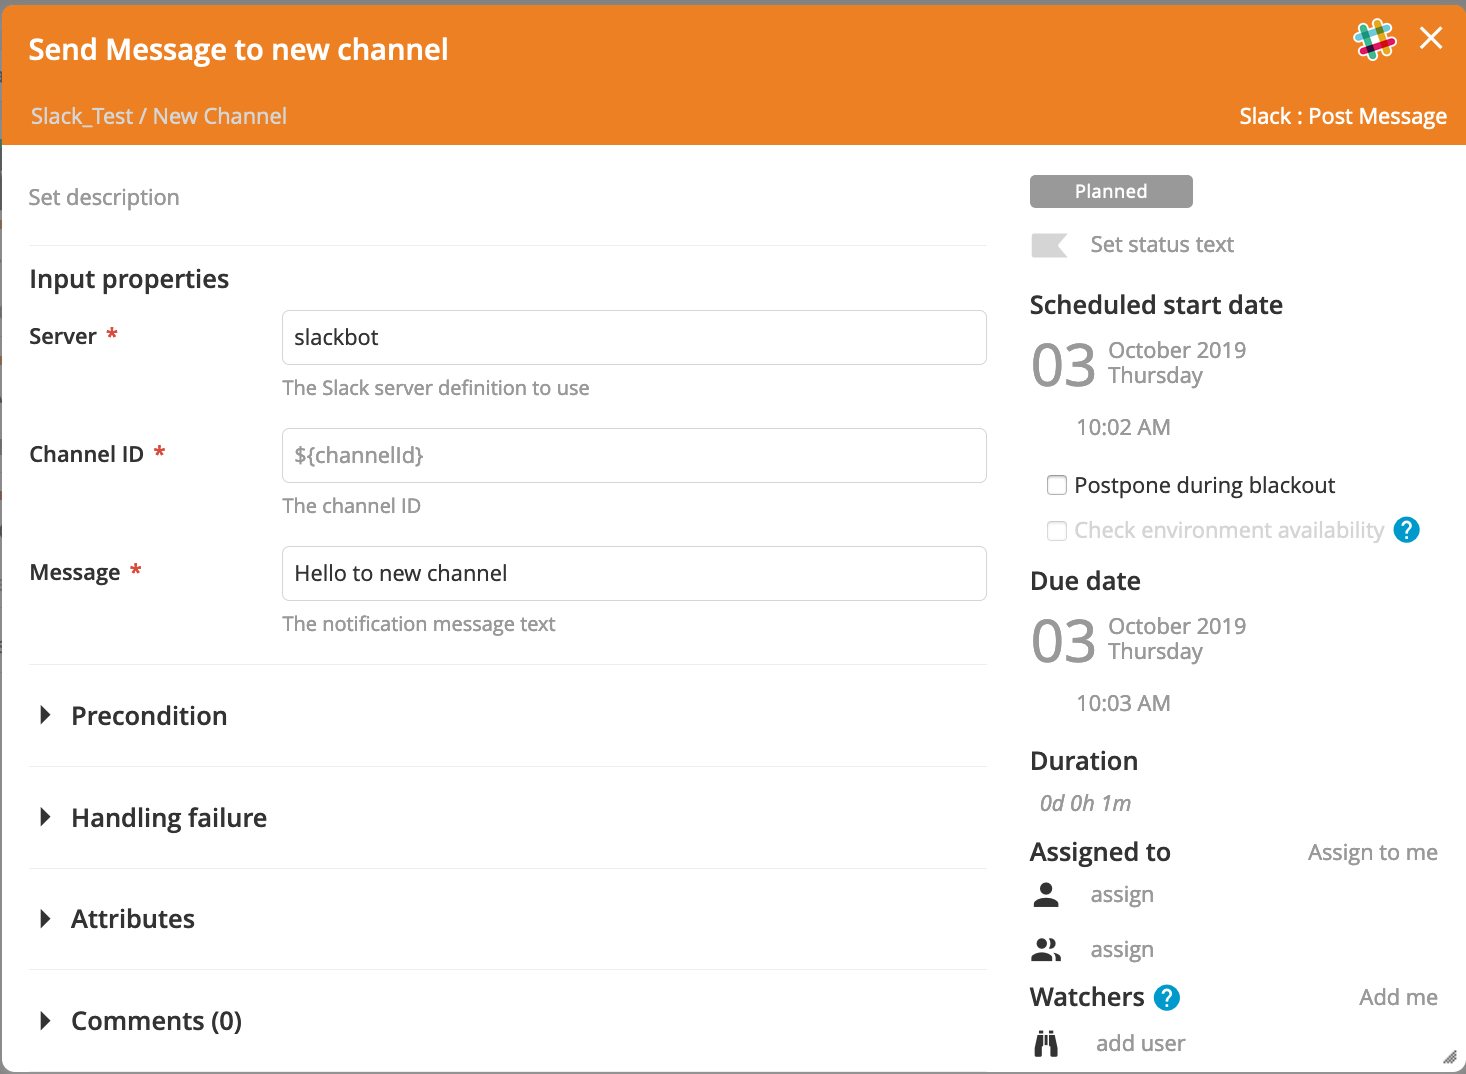The height and width of the screenshot is (1074, 1466).
Task: Click Assign to me link
Action: click(1372, 852)
